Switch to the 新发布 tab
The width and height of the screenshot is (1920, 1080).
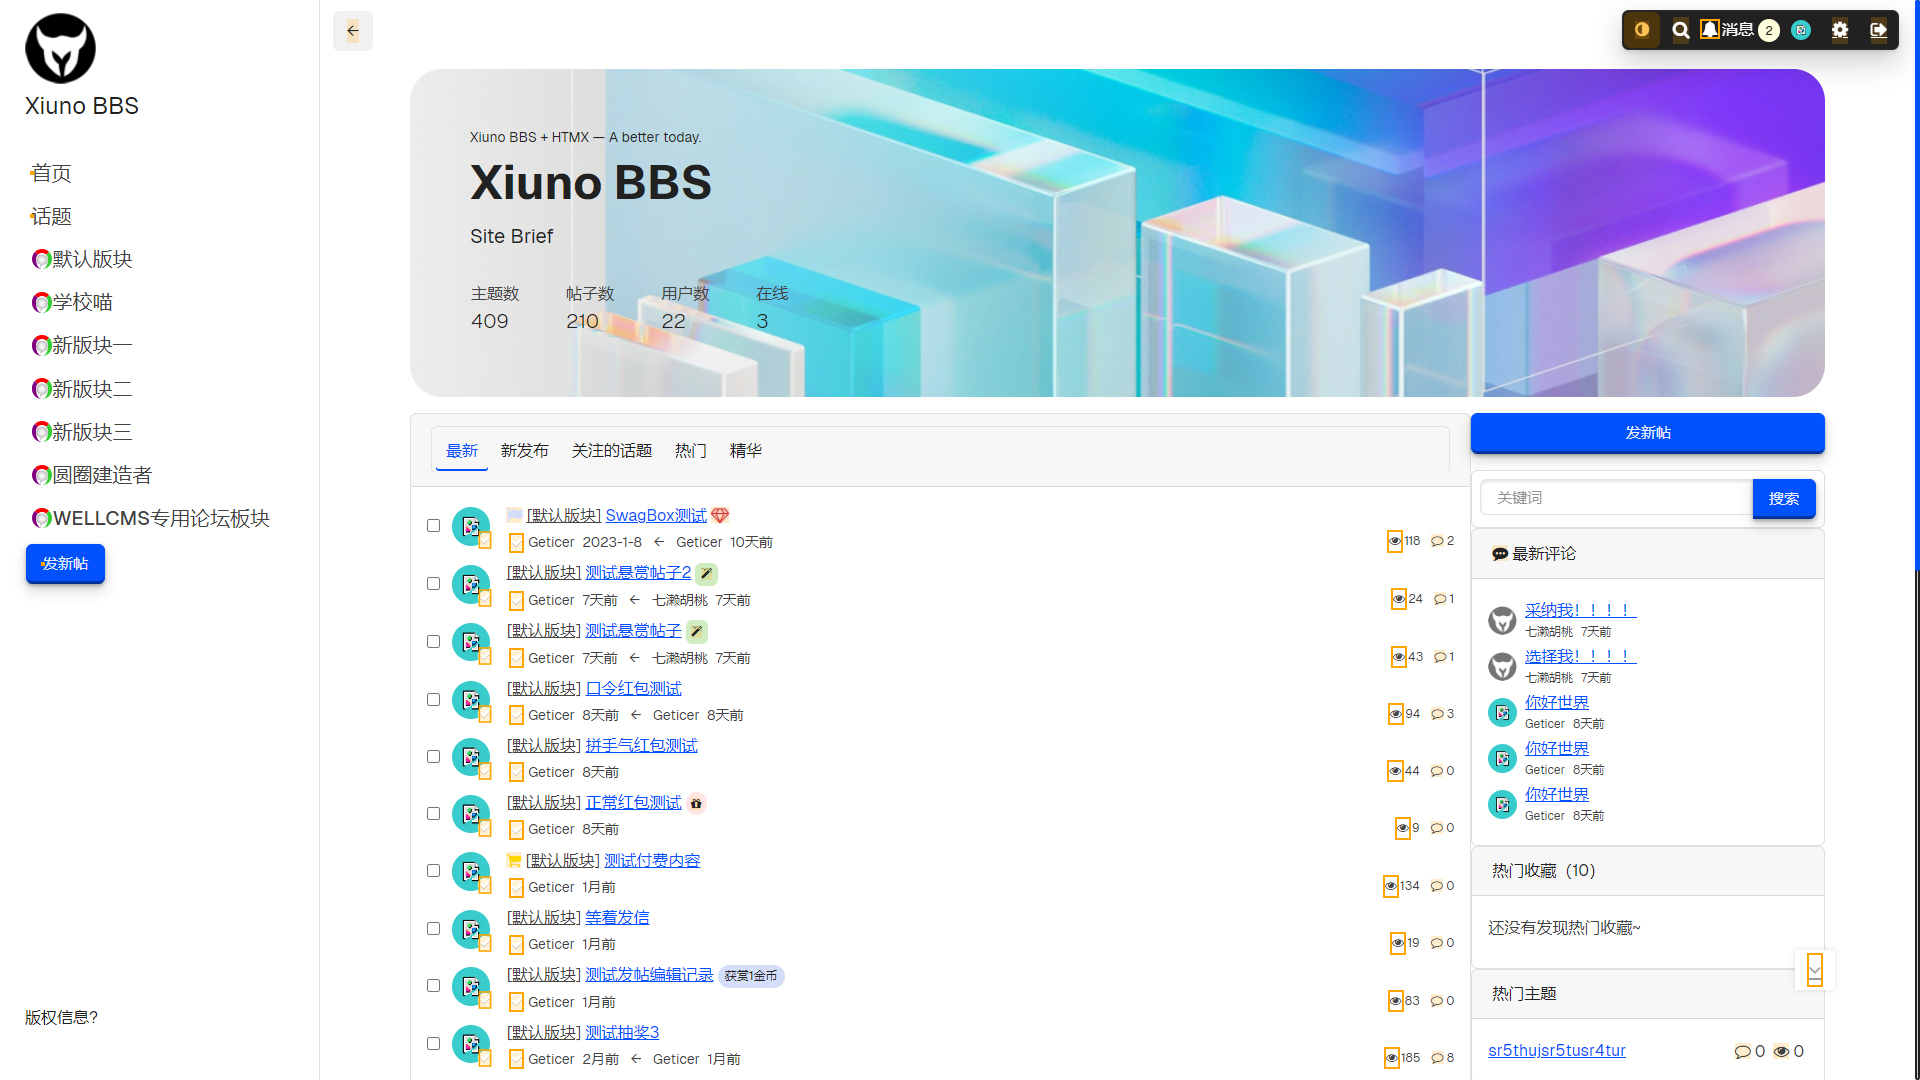point(525,451)
